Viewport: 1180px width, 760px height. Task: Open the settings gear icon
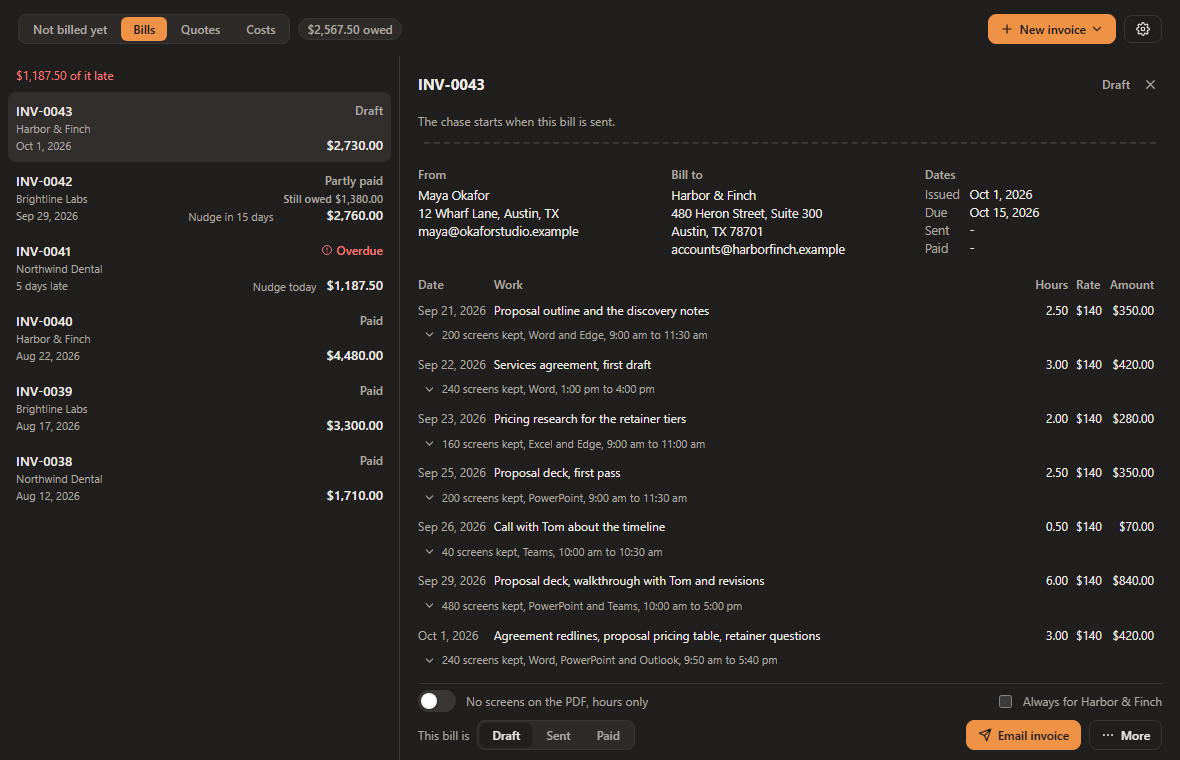pyautogui.click(x=1142, y=29)
